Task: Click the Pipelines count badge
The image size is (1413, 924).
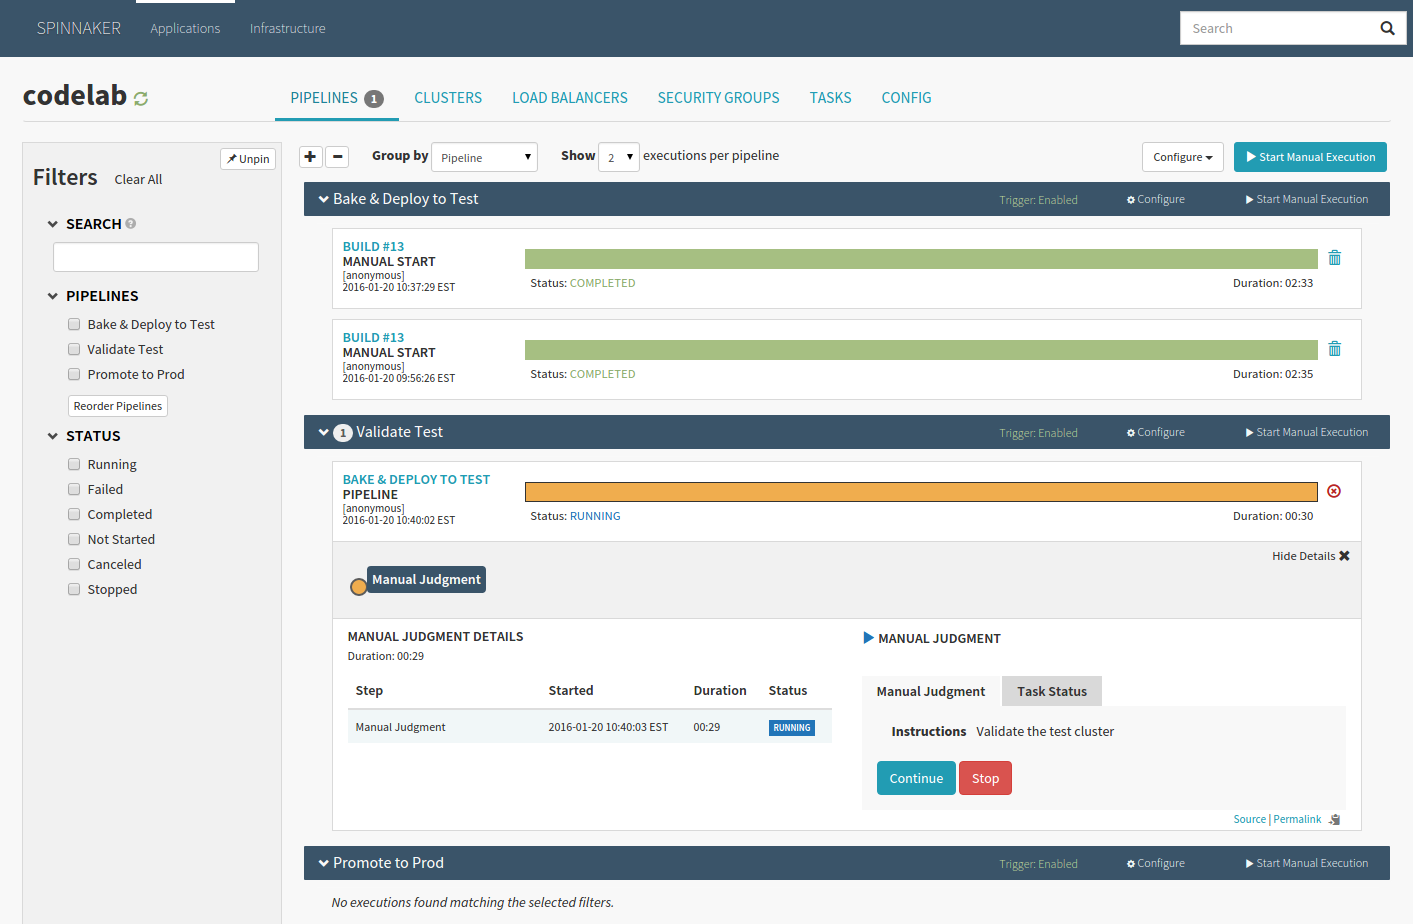Action: [x=374, y=99]
